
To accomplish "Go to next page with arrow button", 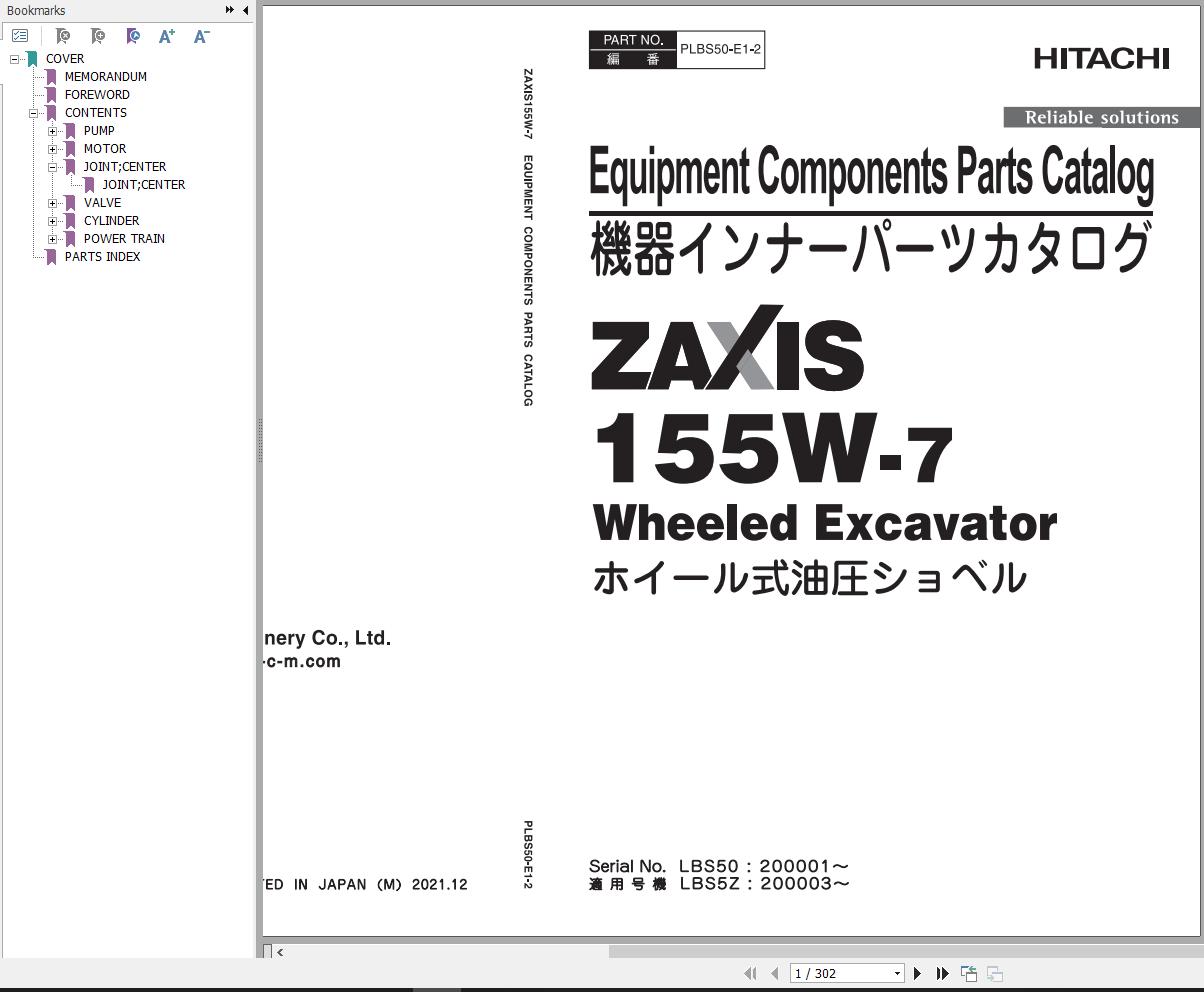I will click(918, 973).
